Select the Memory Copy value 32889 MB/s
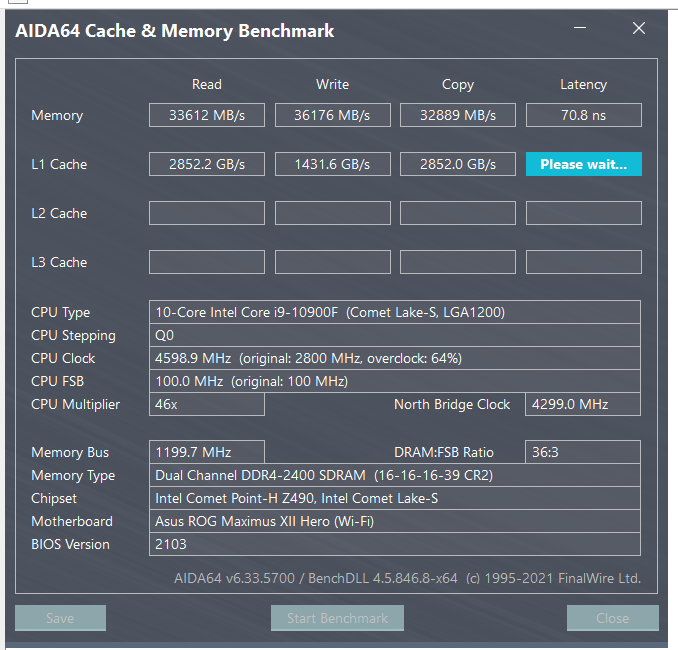The width and height of the screenshot is (678, 650). (458, 115)
